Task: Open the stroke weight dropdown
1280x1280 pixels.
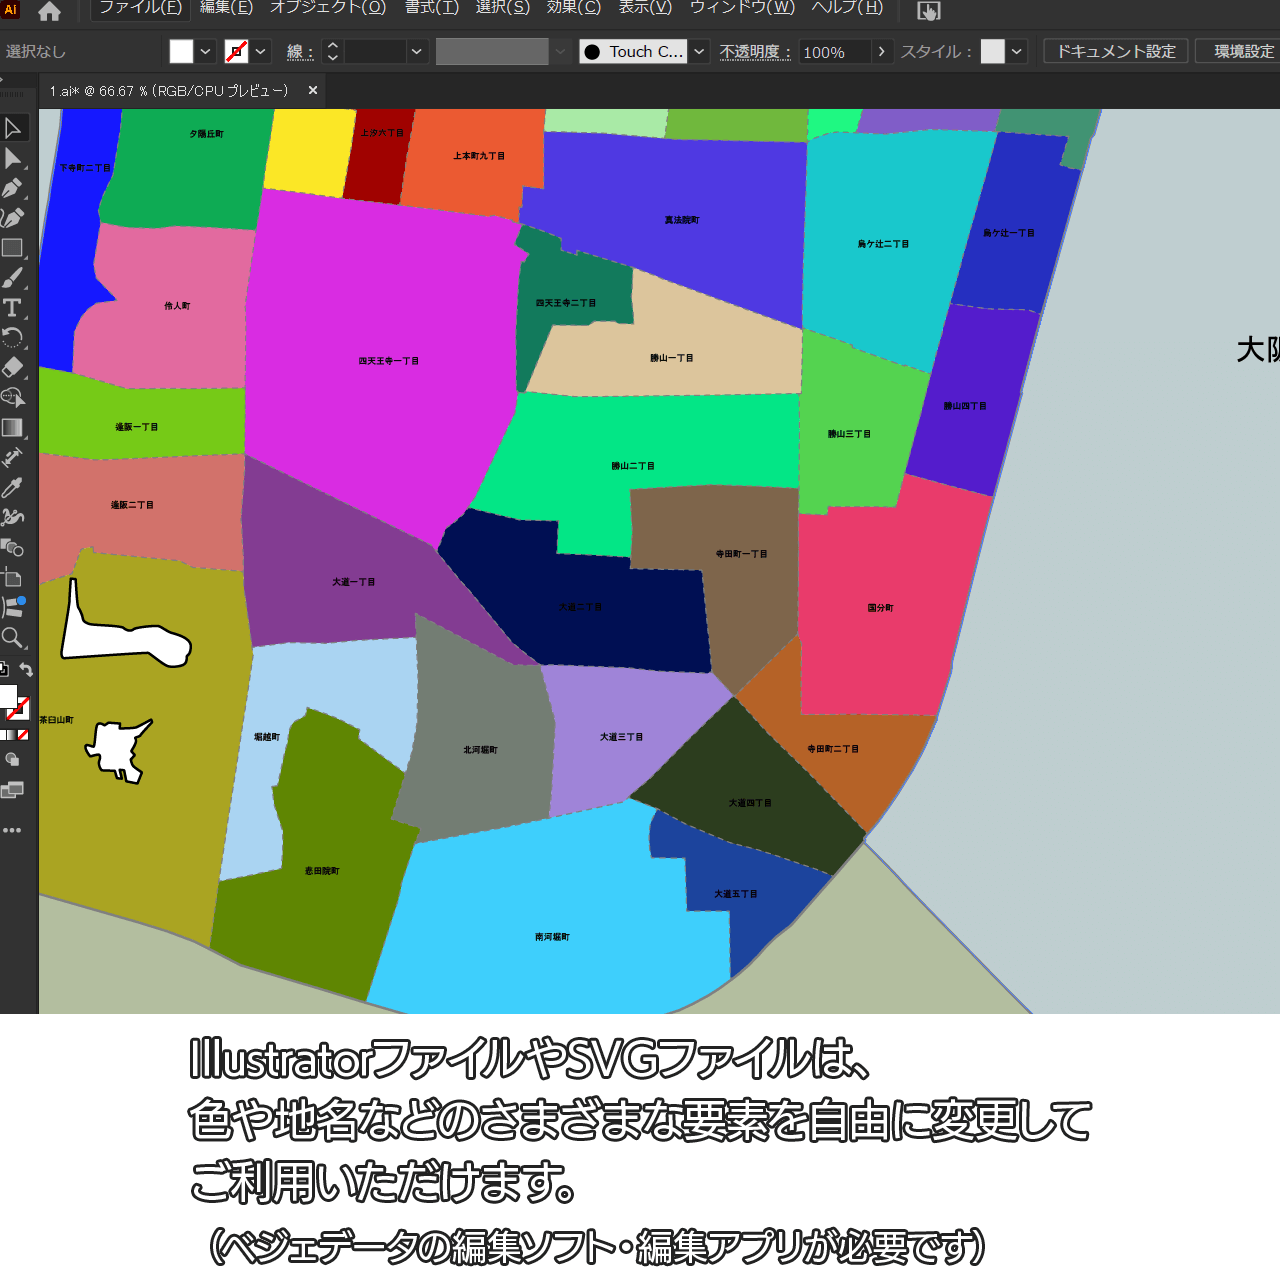Action: click(417, 52)
